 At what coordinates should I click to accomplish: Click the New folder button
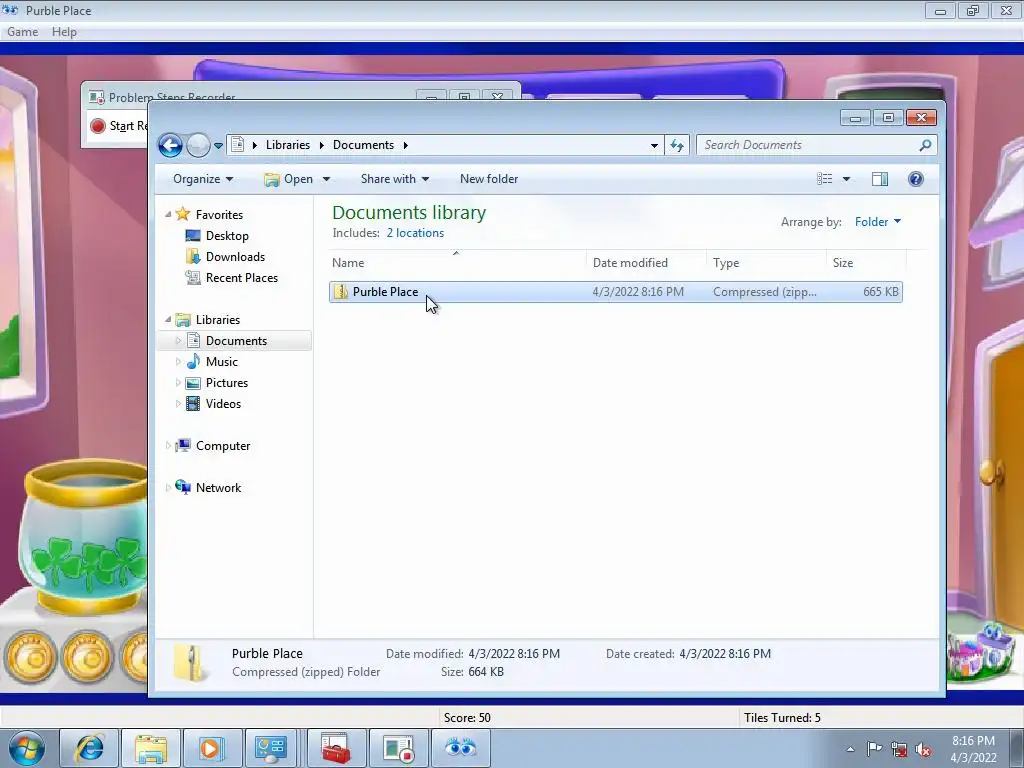[488, 179]
